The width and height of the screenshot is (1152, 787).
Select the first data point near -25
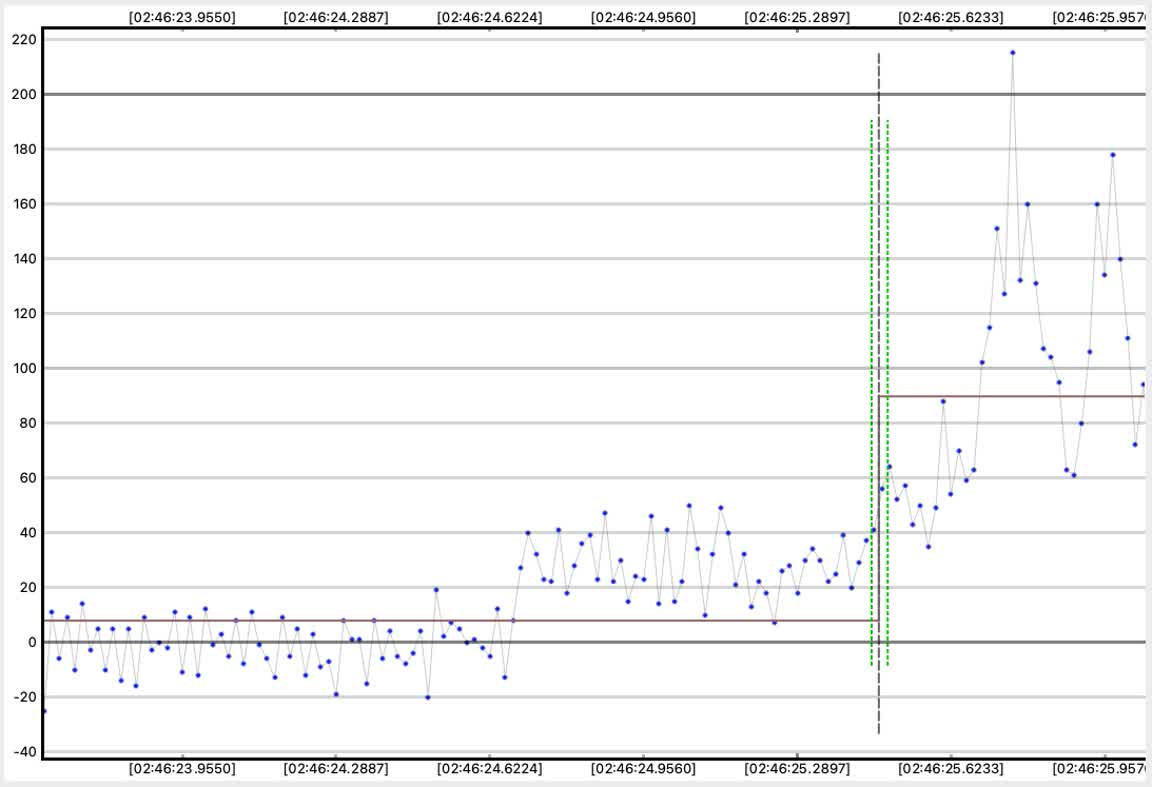pyautogui.click(x=44, y=711)
